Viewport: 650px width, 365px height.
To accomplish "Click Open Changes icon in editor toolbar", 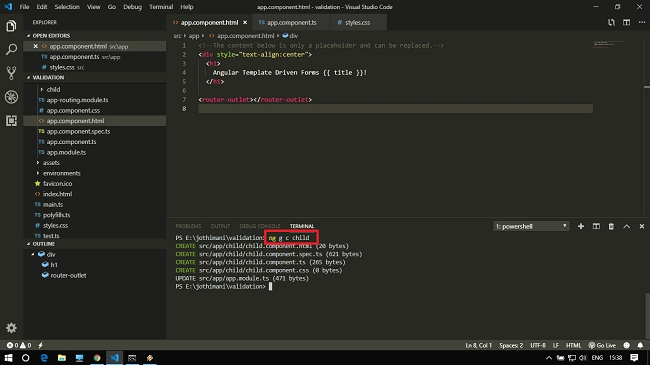I will tap(611, 22).
